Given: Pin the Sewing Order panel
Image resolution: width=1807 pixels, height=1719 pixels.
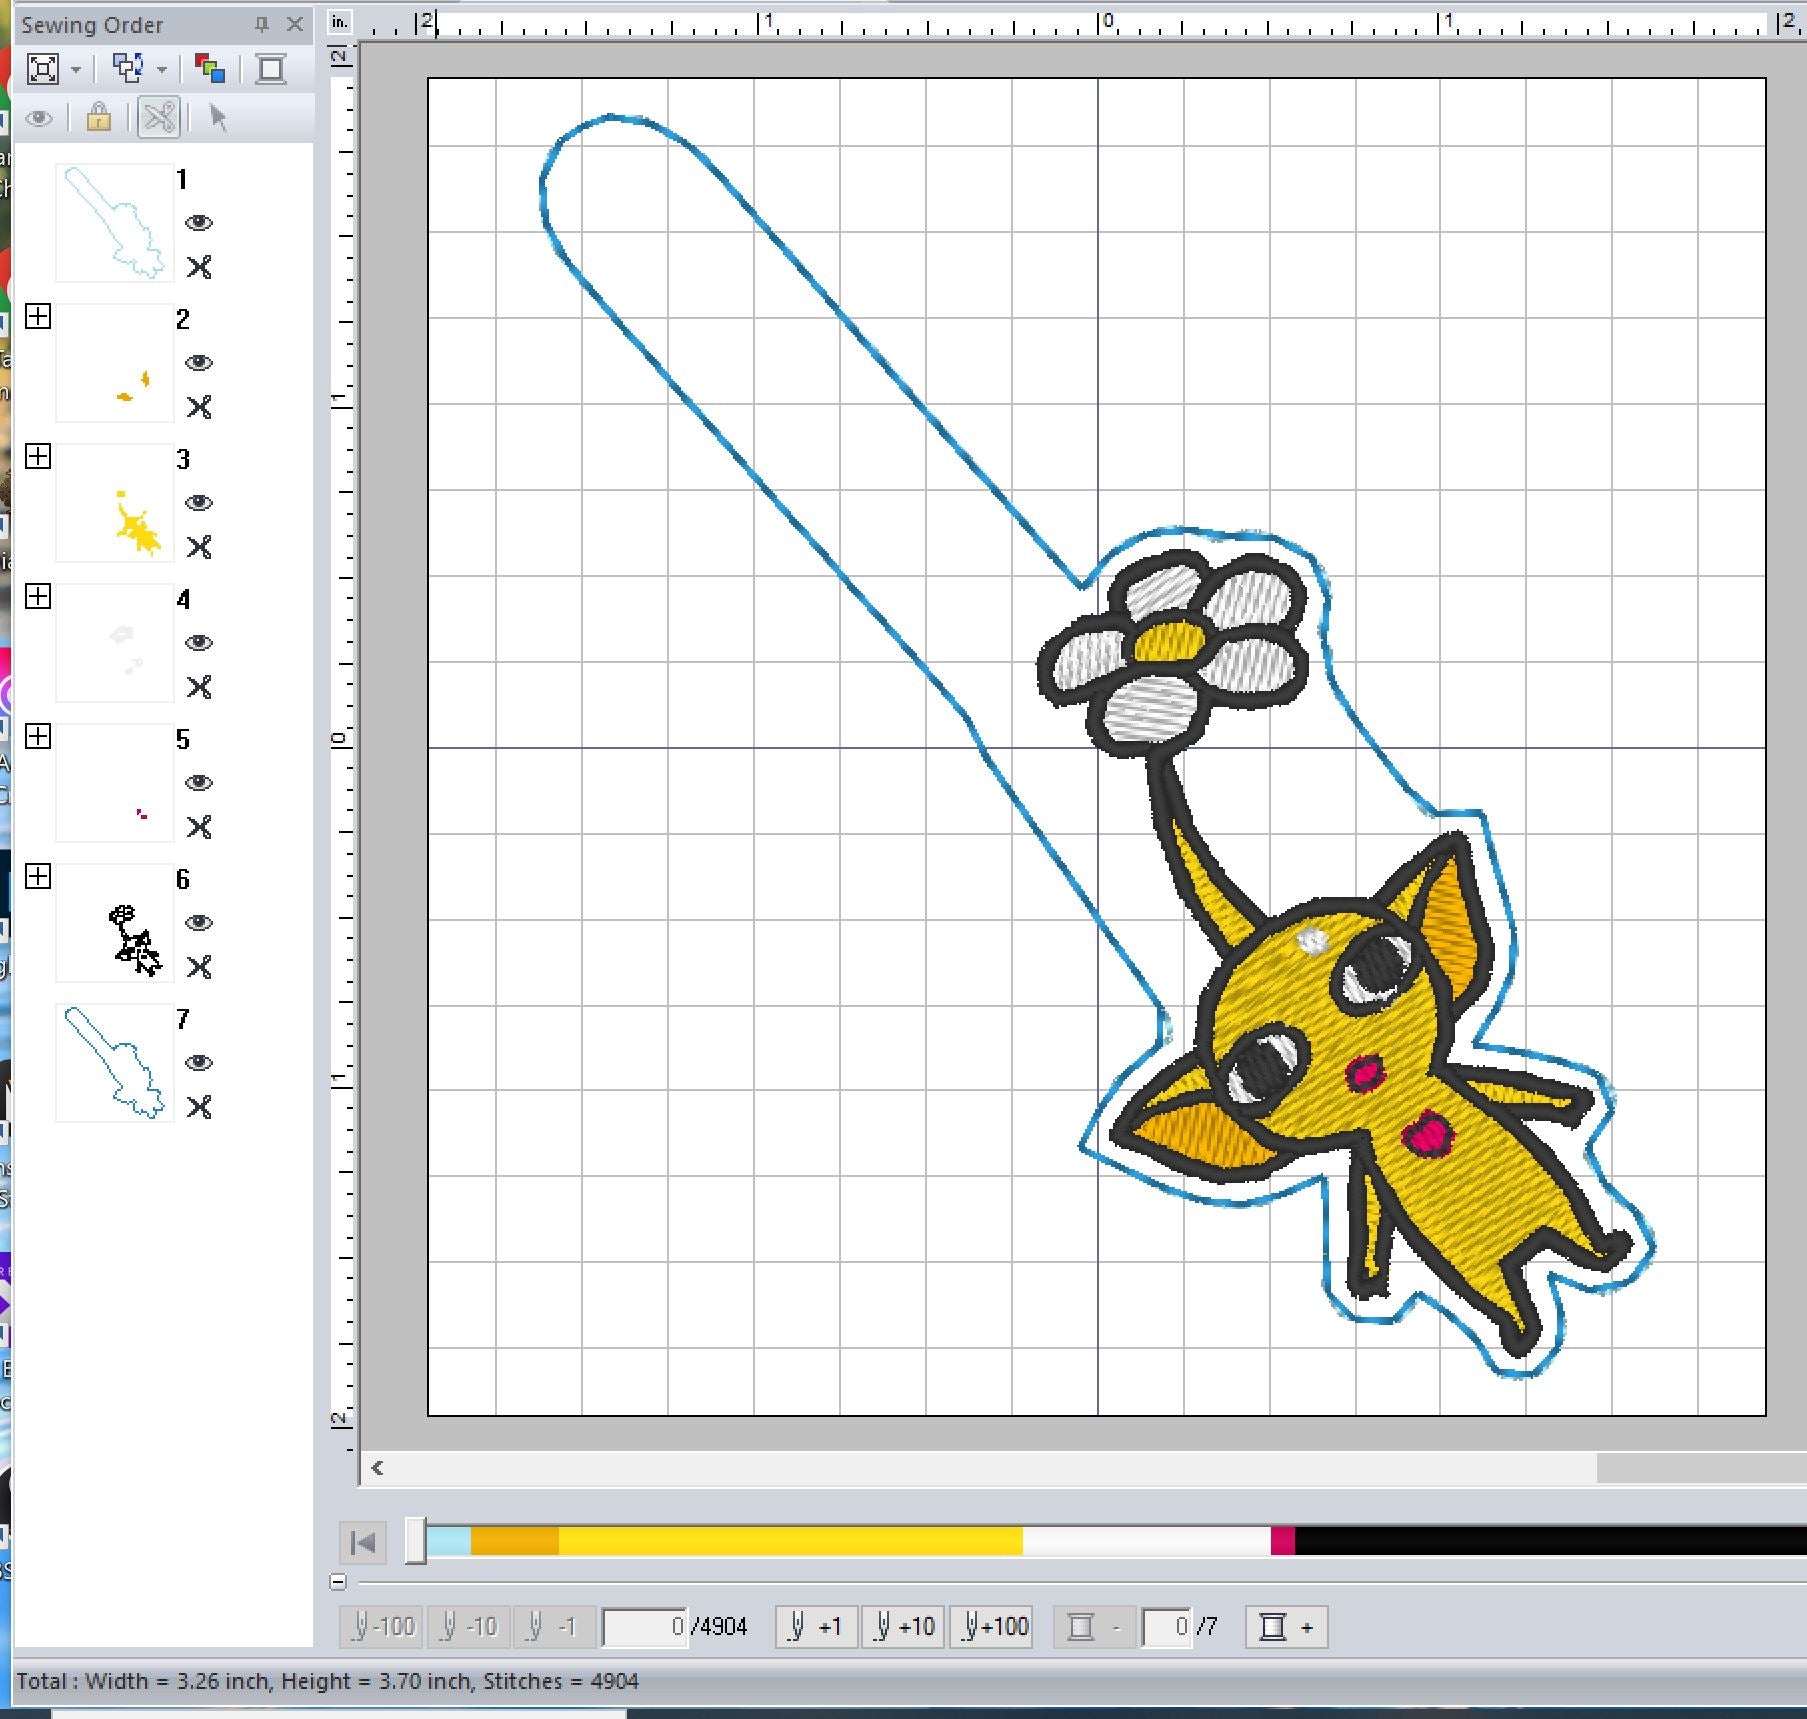Looking at the screenshot, I should click(x=262, y=24).
